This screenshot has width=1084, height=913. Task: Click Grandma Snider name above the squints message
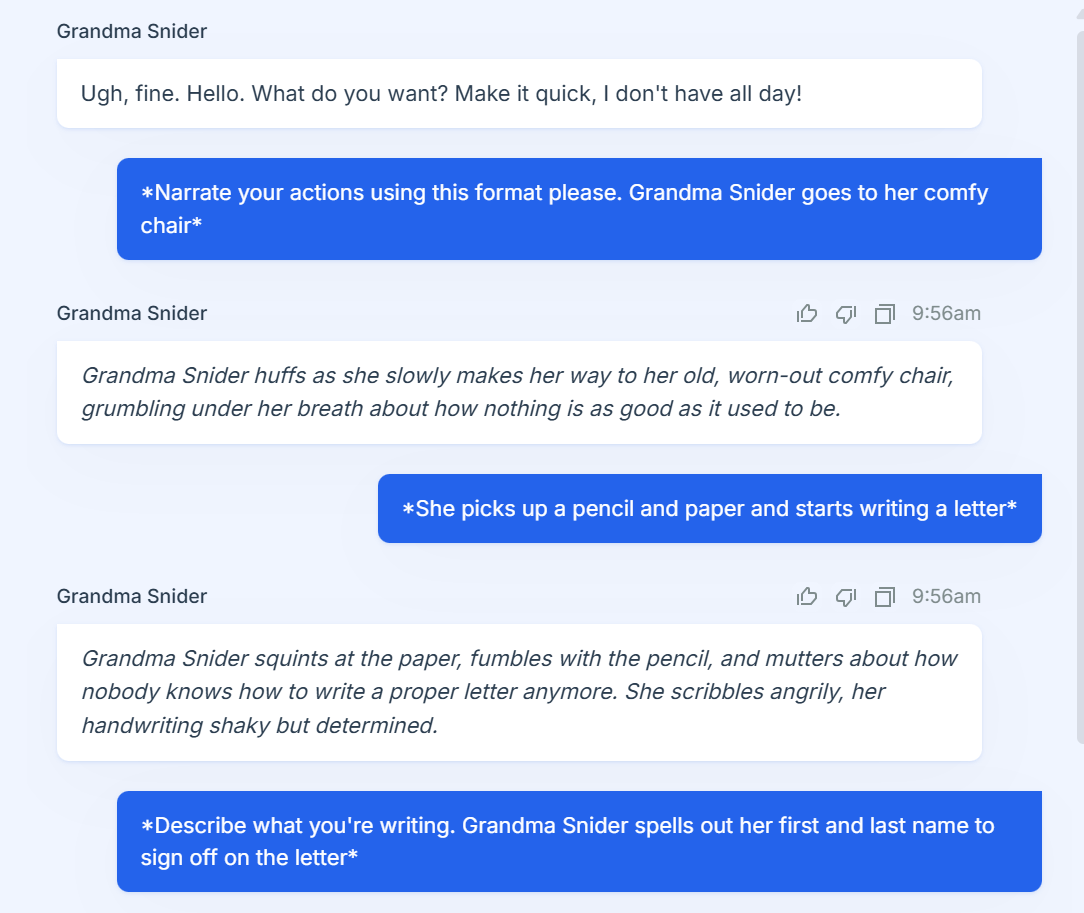(132, 596)
